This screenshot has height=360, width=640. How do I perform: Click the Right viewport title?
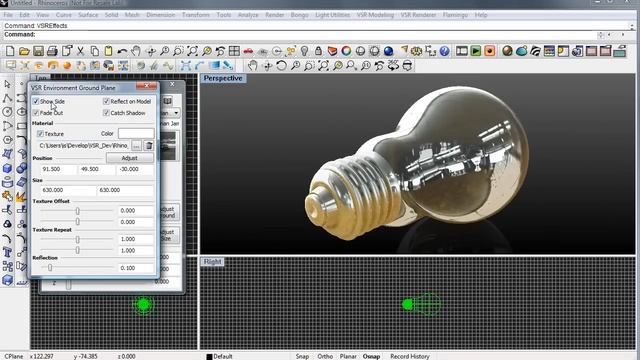pos(212,262)
